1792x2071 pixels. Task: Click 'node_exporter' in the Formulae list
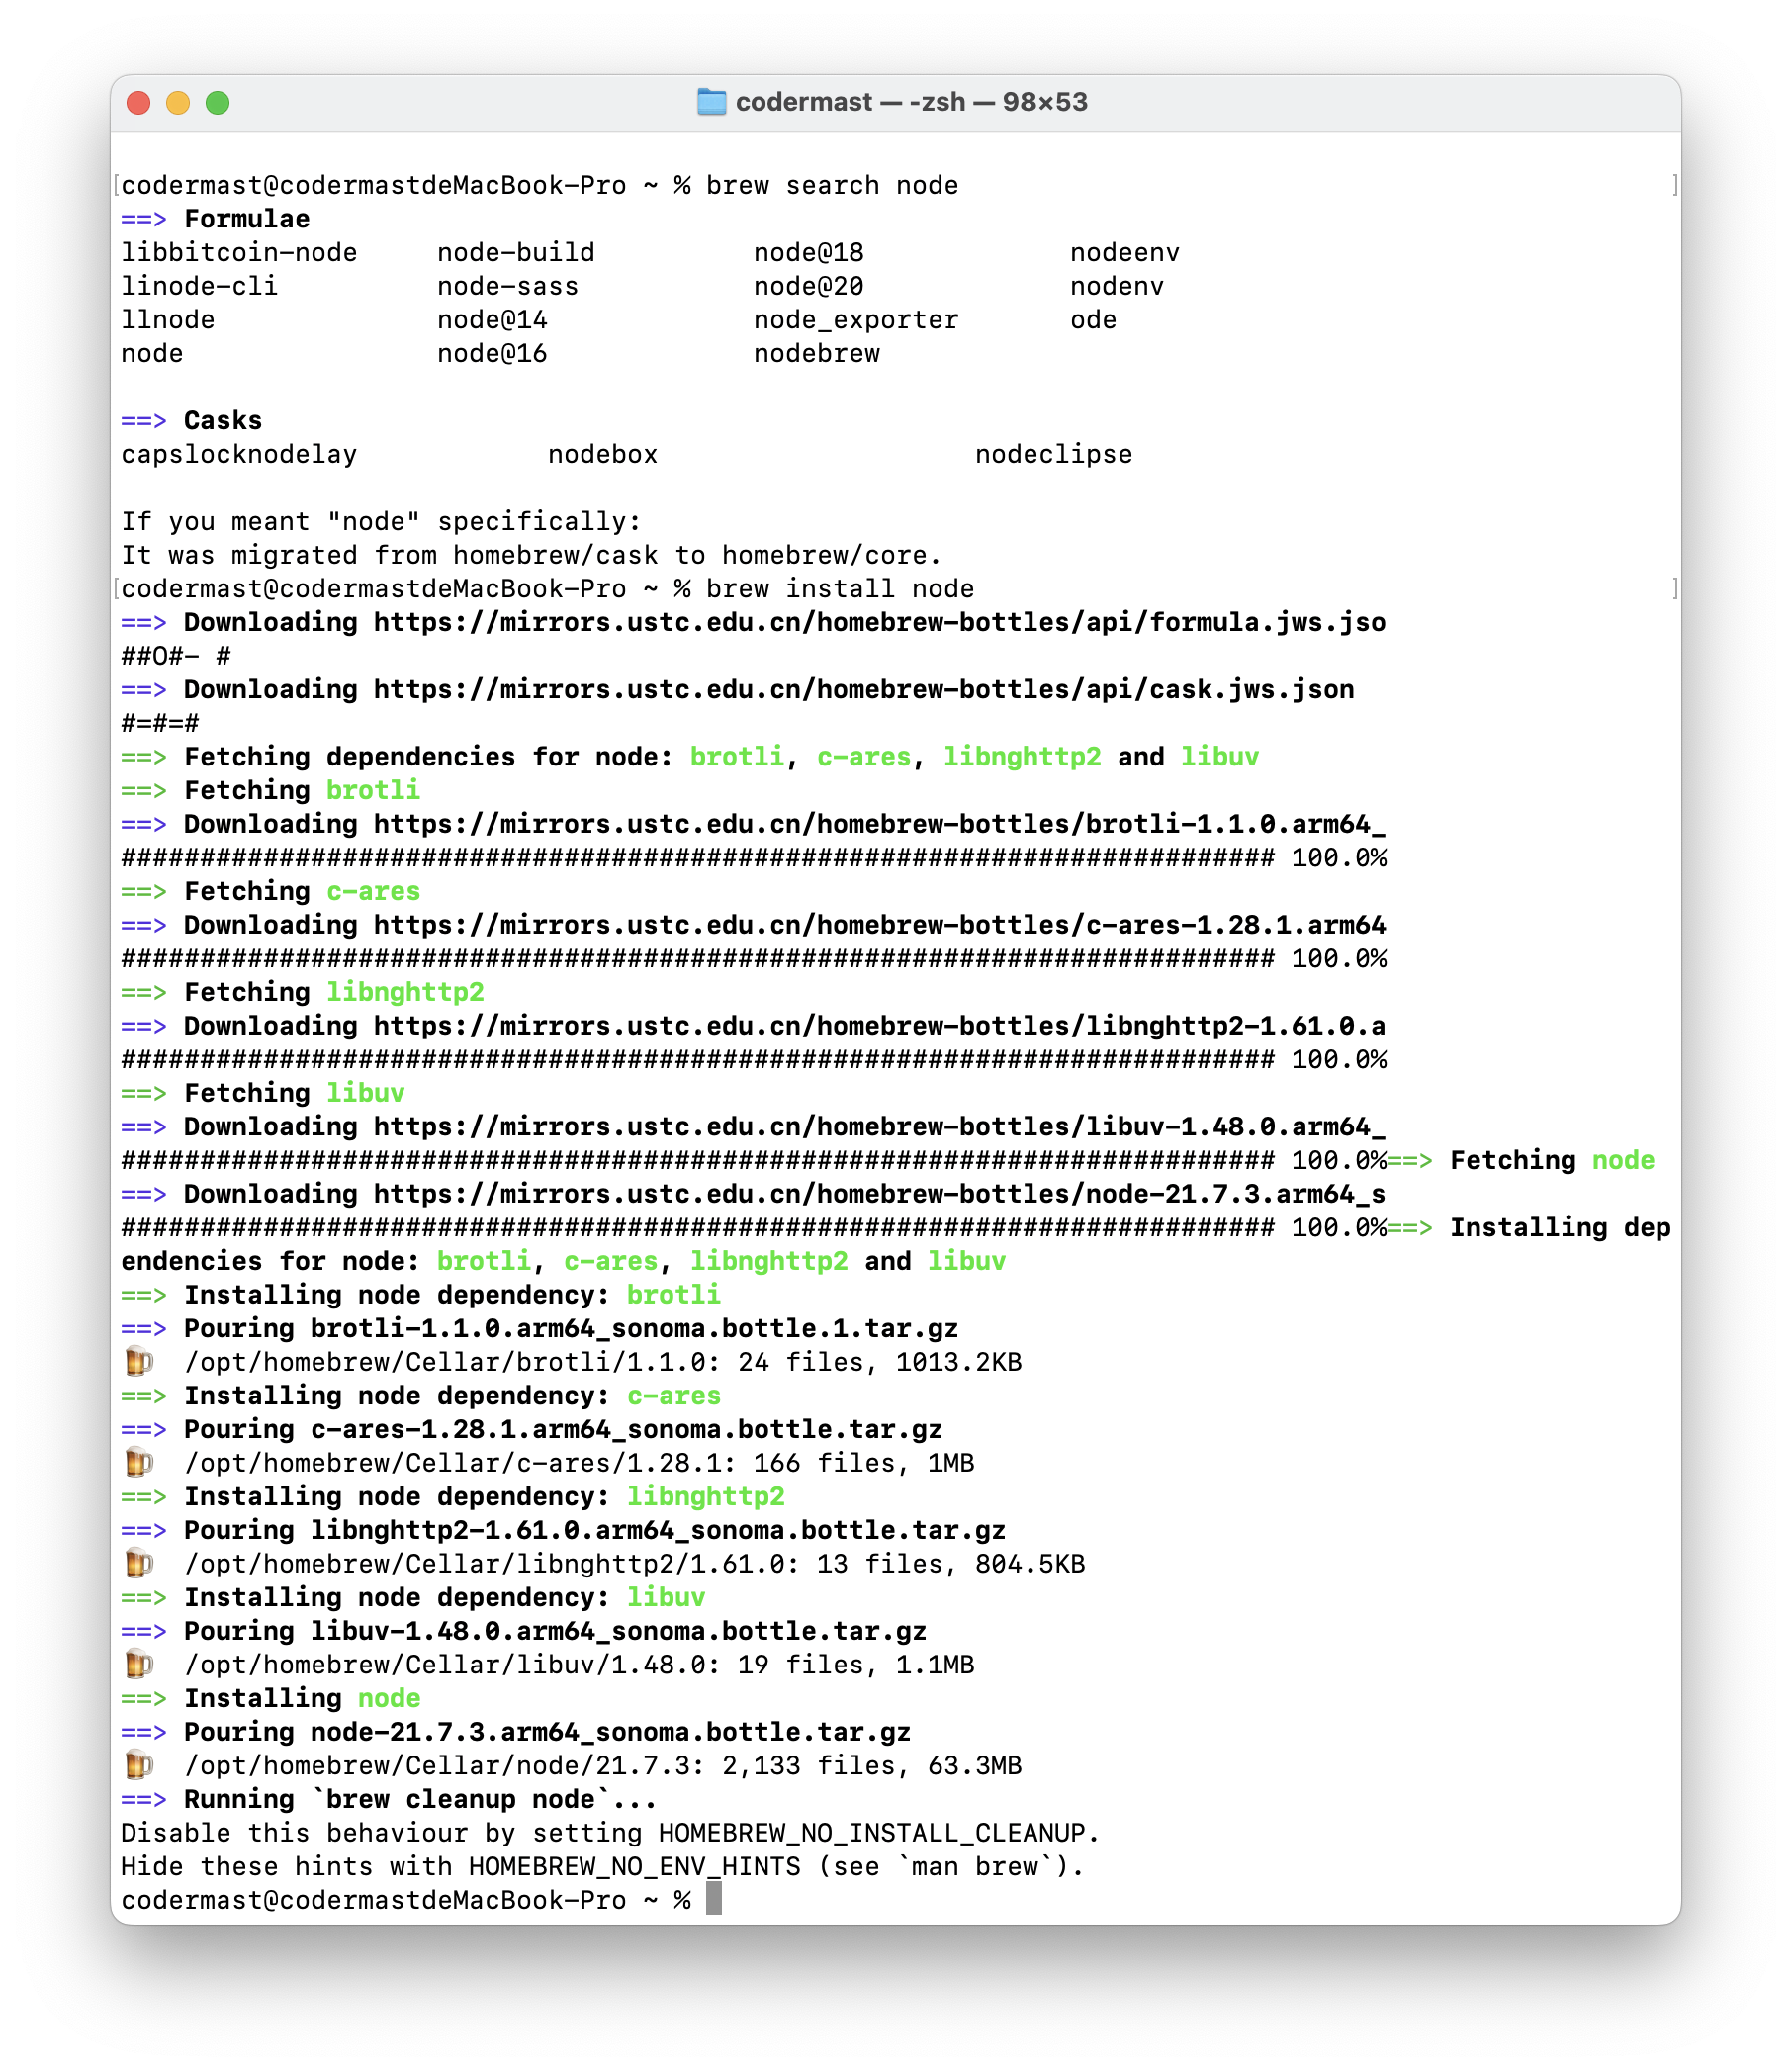coord(856,320)
